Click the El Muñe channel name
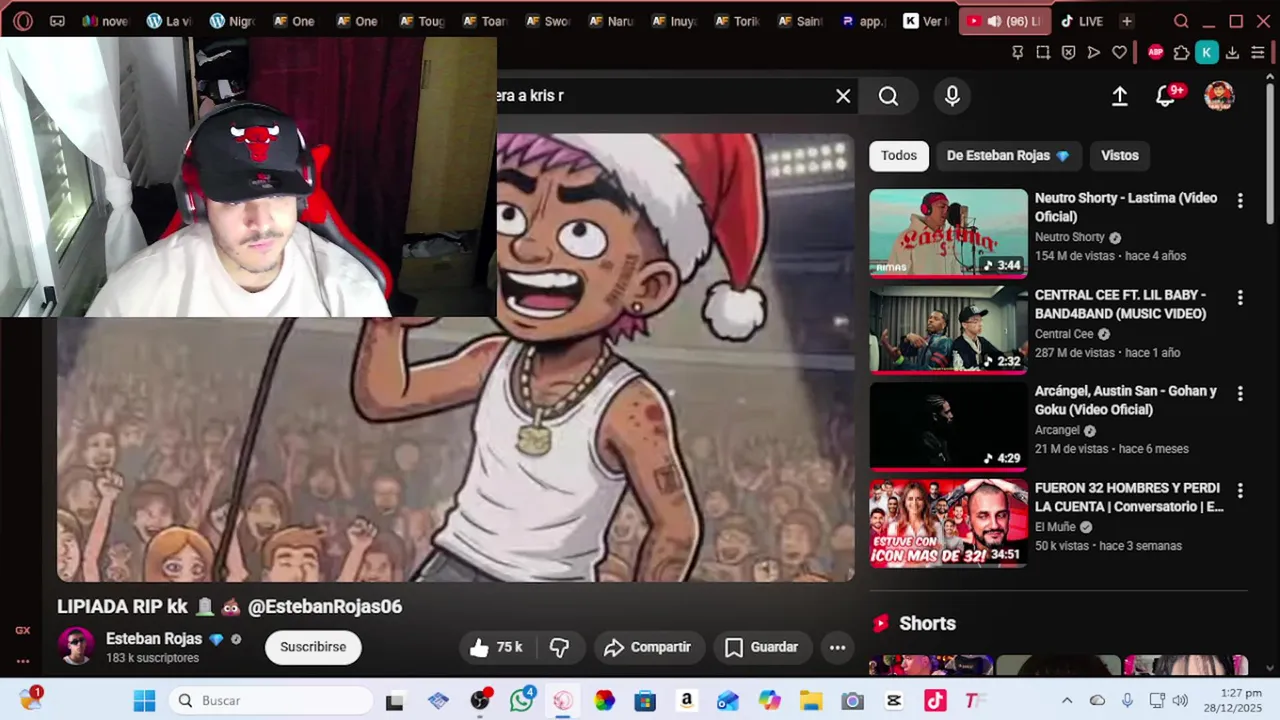This screenshot has height=720, width=1280. point(1055,527)
